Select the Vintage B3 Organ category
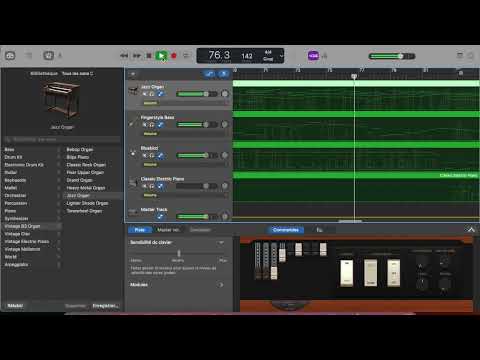The width and height of the screenshot is (480, 360). tap(22, 226)
